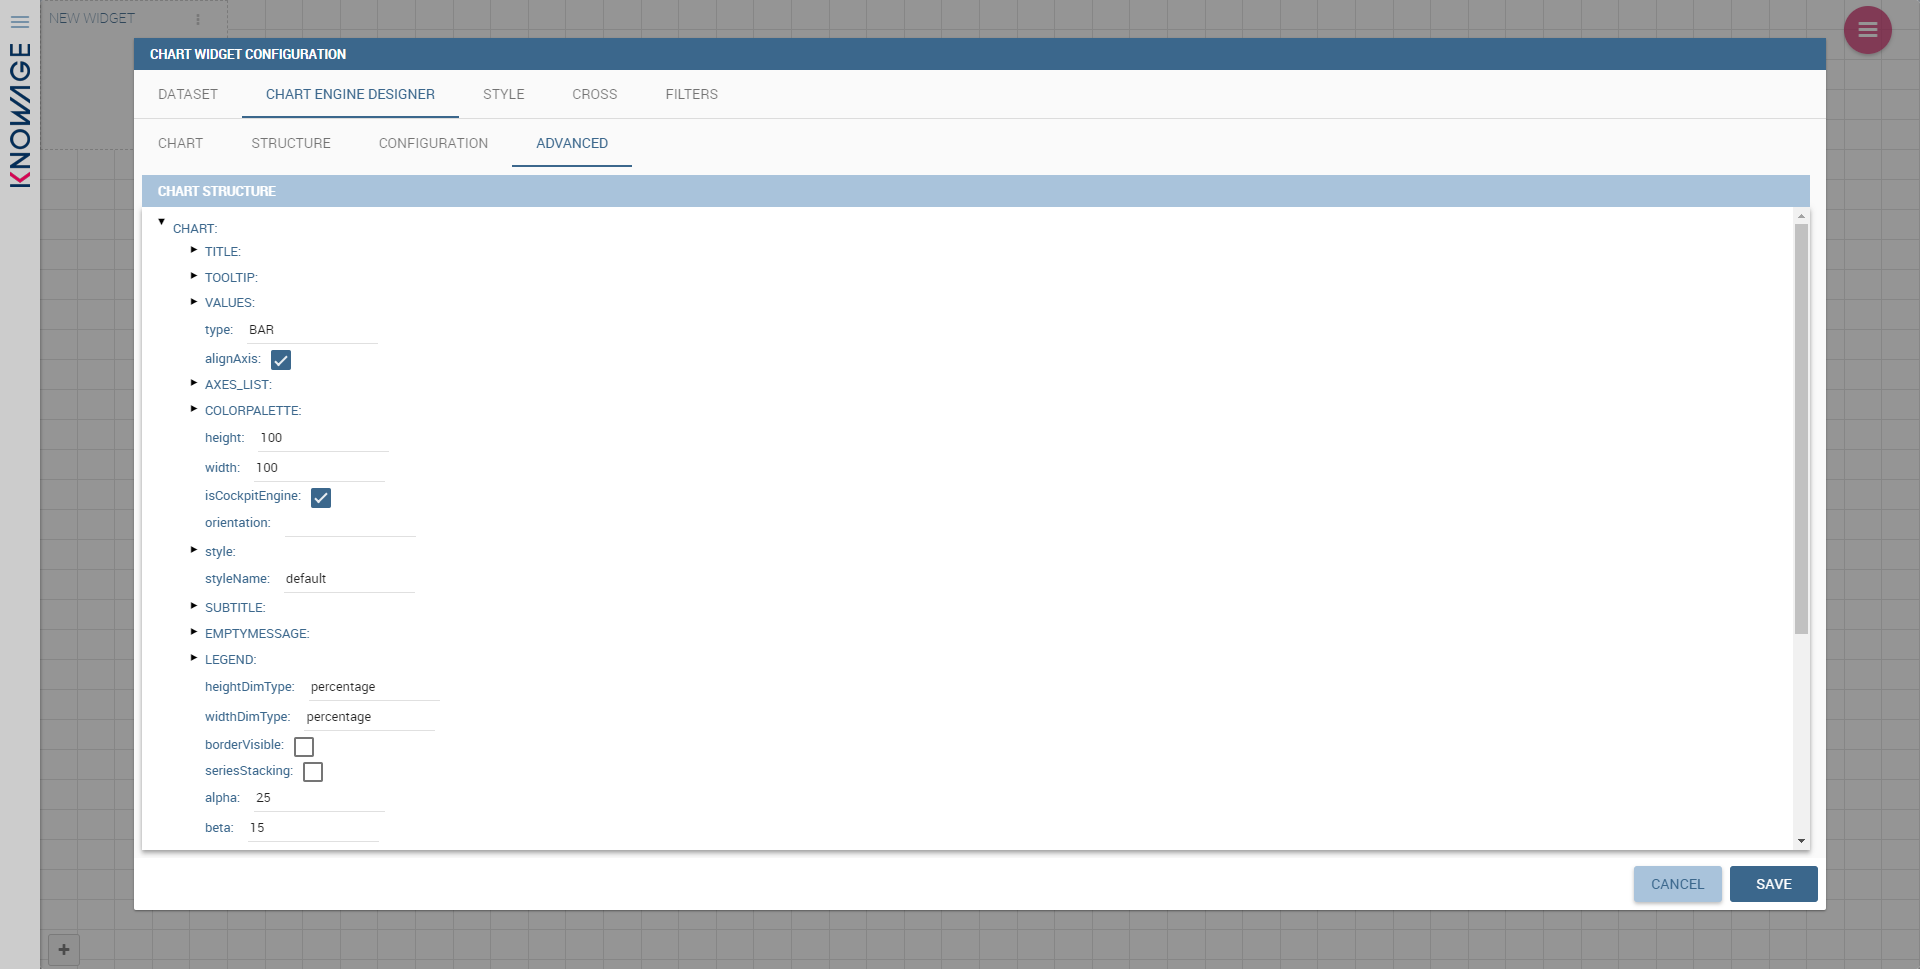Uncheck the isCockpitEngine checkbox
Screen dimensions: 1920x969
tap(321, 498)
